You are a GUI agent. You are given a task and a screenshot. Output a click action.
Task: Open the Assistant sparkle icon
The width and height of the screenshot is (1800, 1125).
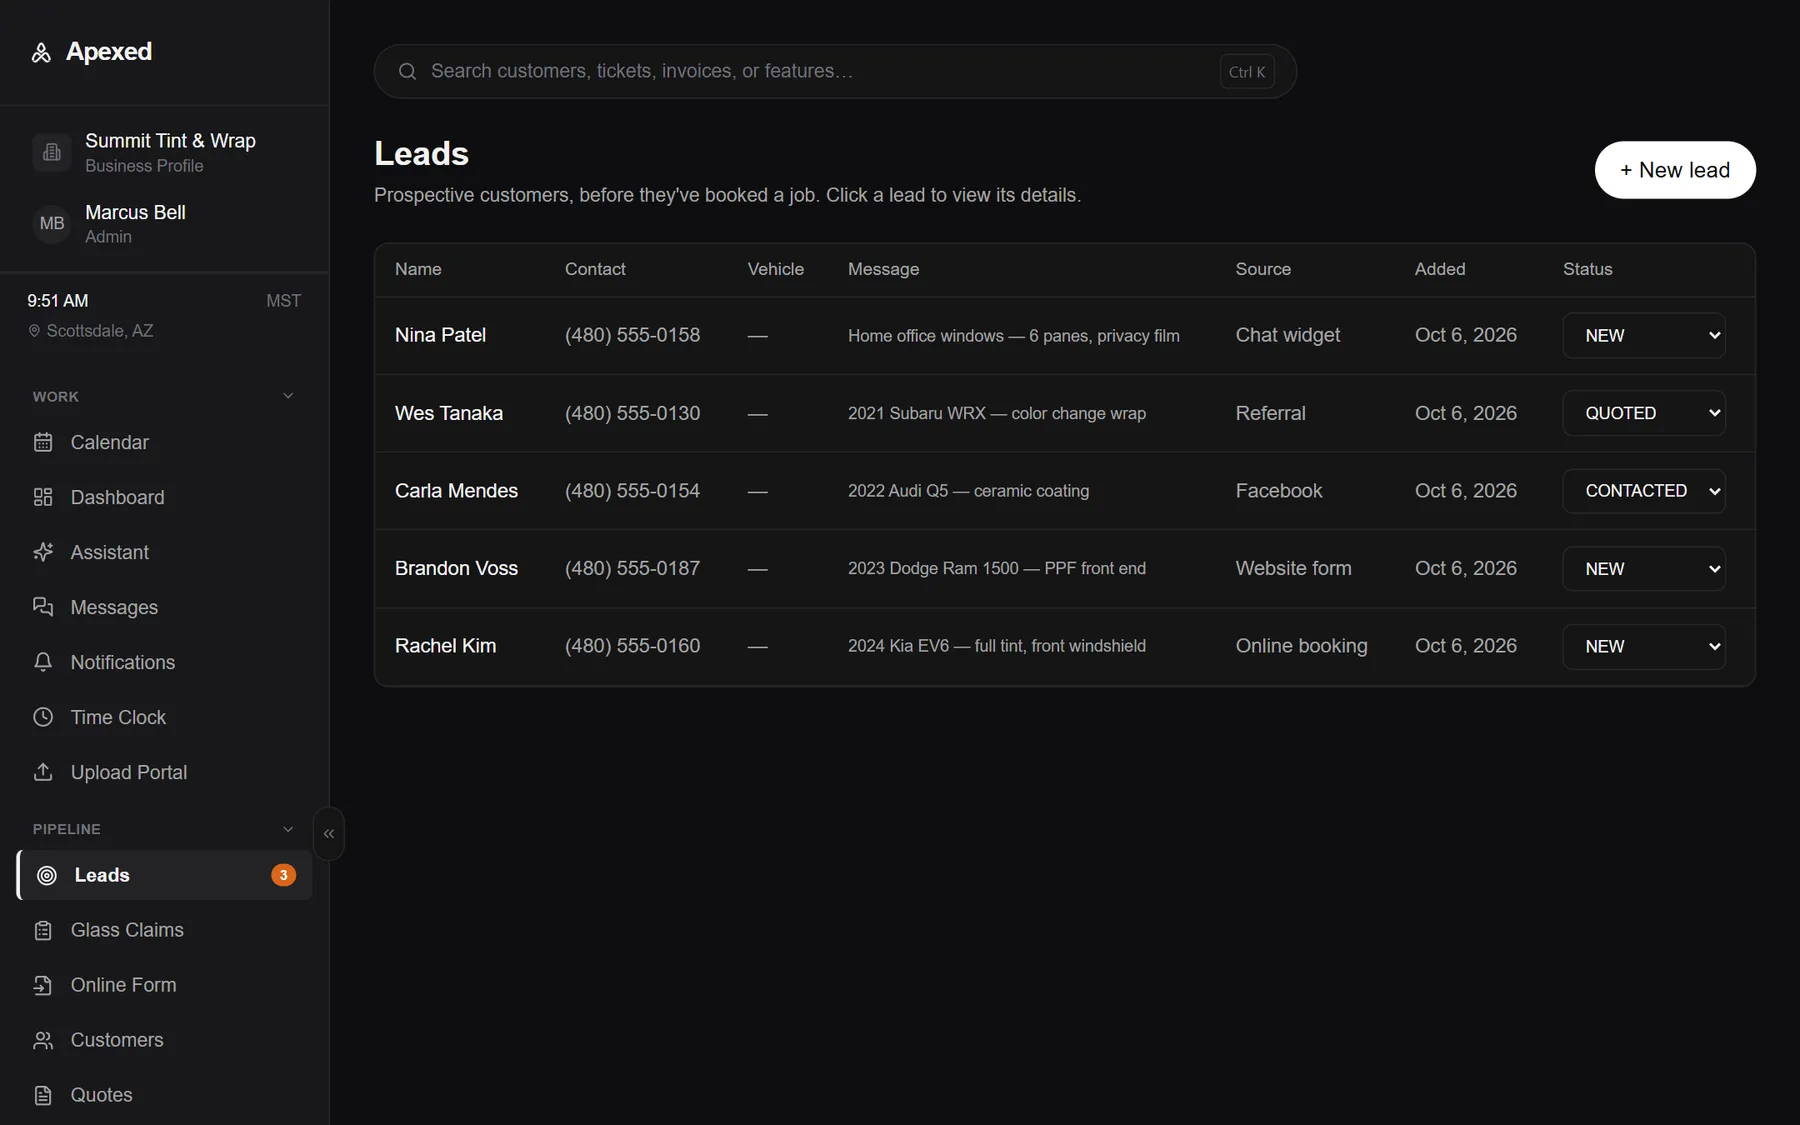click(x=43, y=552)
